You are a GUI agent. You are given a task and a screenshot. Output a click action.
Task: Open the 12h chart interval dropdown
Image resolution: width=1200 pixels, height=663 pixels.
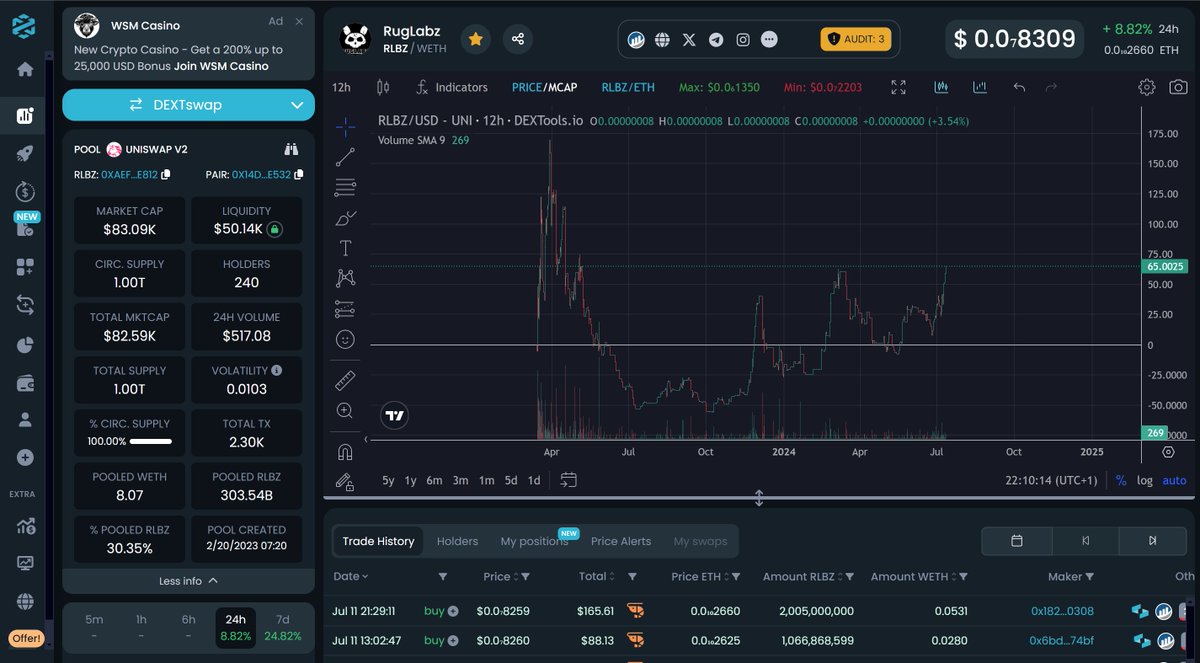click(342, 87)
